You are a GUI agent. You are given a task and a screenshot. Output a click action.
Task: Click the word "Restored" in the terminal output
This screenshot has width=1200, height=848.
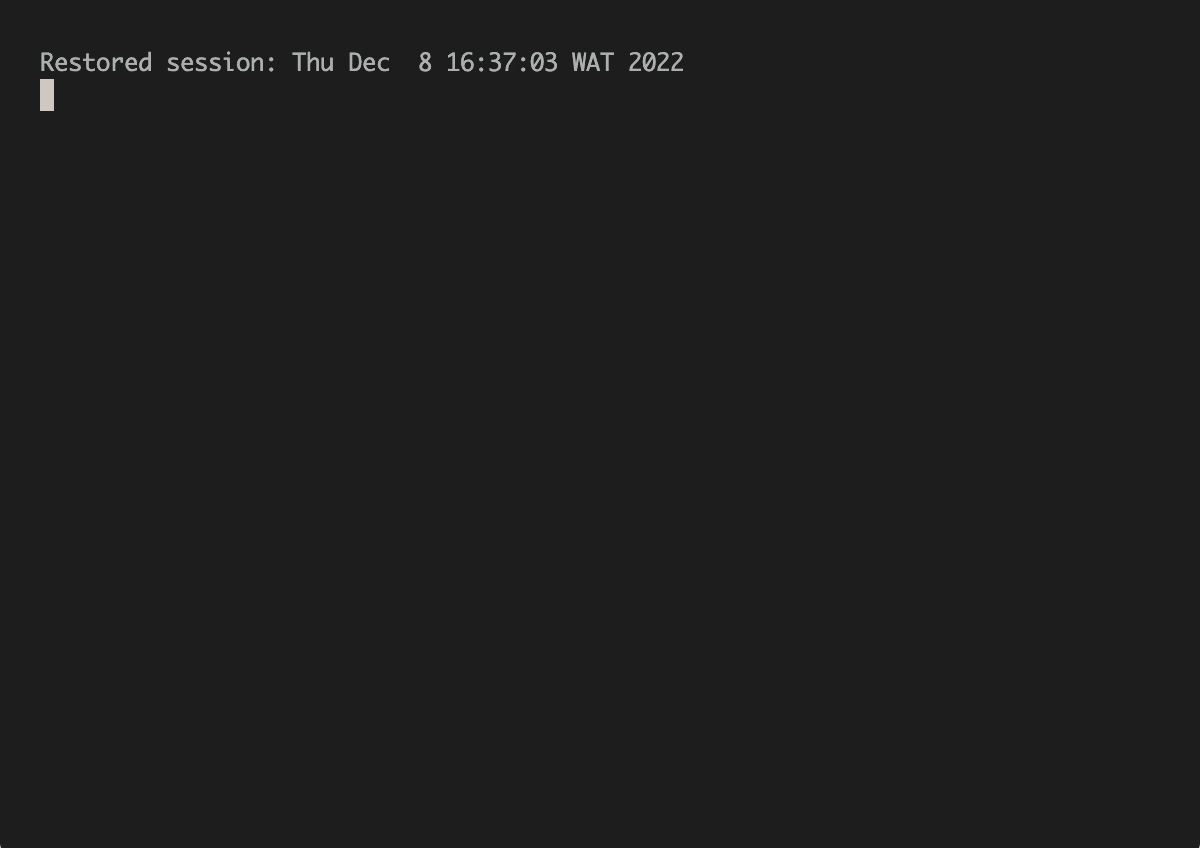(x=96, y=62)
